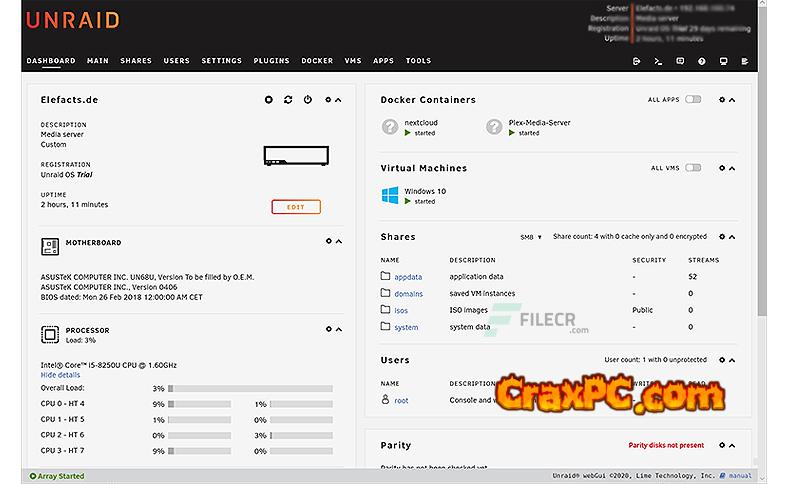Collapse the Virtual Machines section
The height and width of the screenshot is (484, 786).
[x=732, y=168]
